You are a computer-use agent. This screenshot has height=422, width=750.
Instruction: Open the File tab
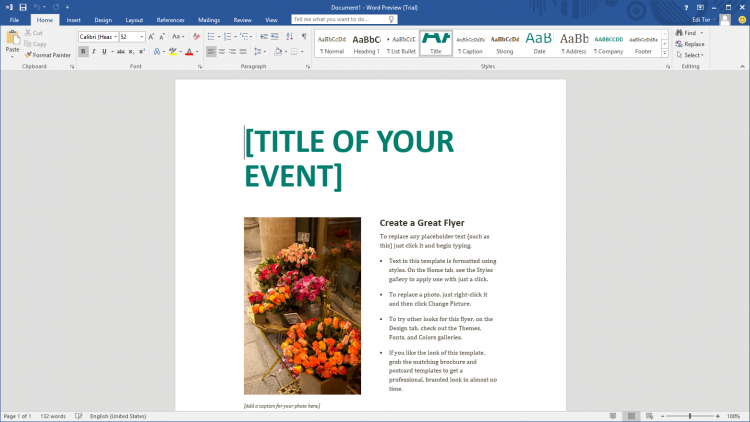pos(14,20)
